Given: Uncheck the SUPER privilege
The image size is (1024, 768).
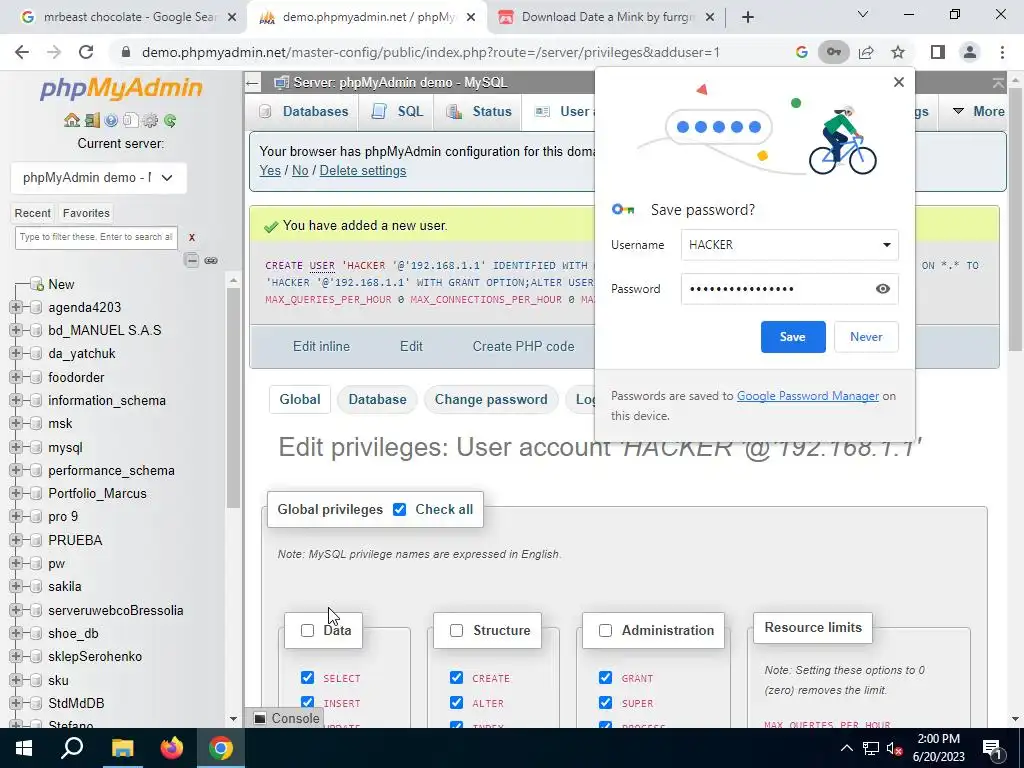Looking at the screenshot, I should [605, 702].
